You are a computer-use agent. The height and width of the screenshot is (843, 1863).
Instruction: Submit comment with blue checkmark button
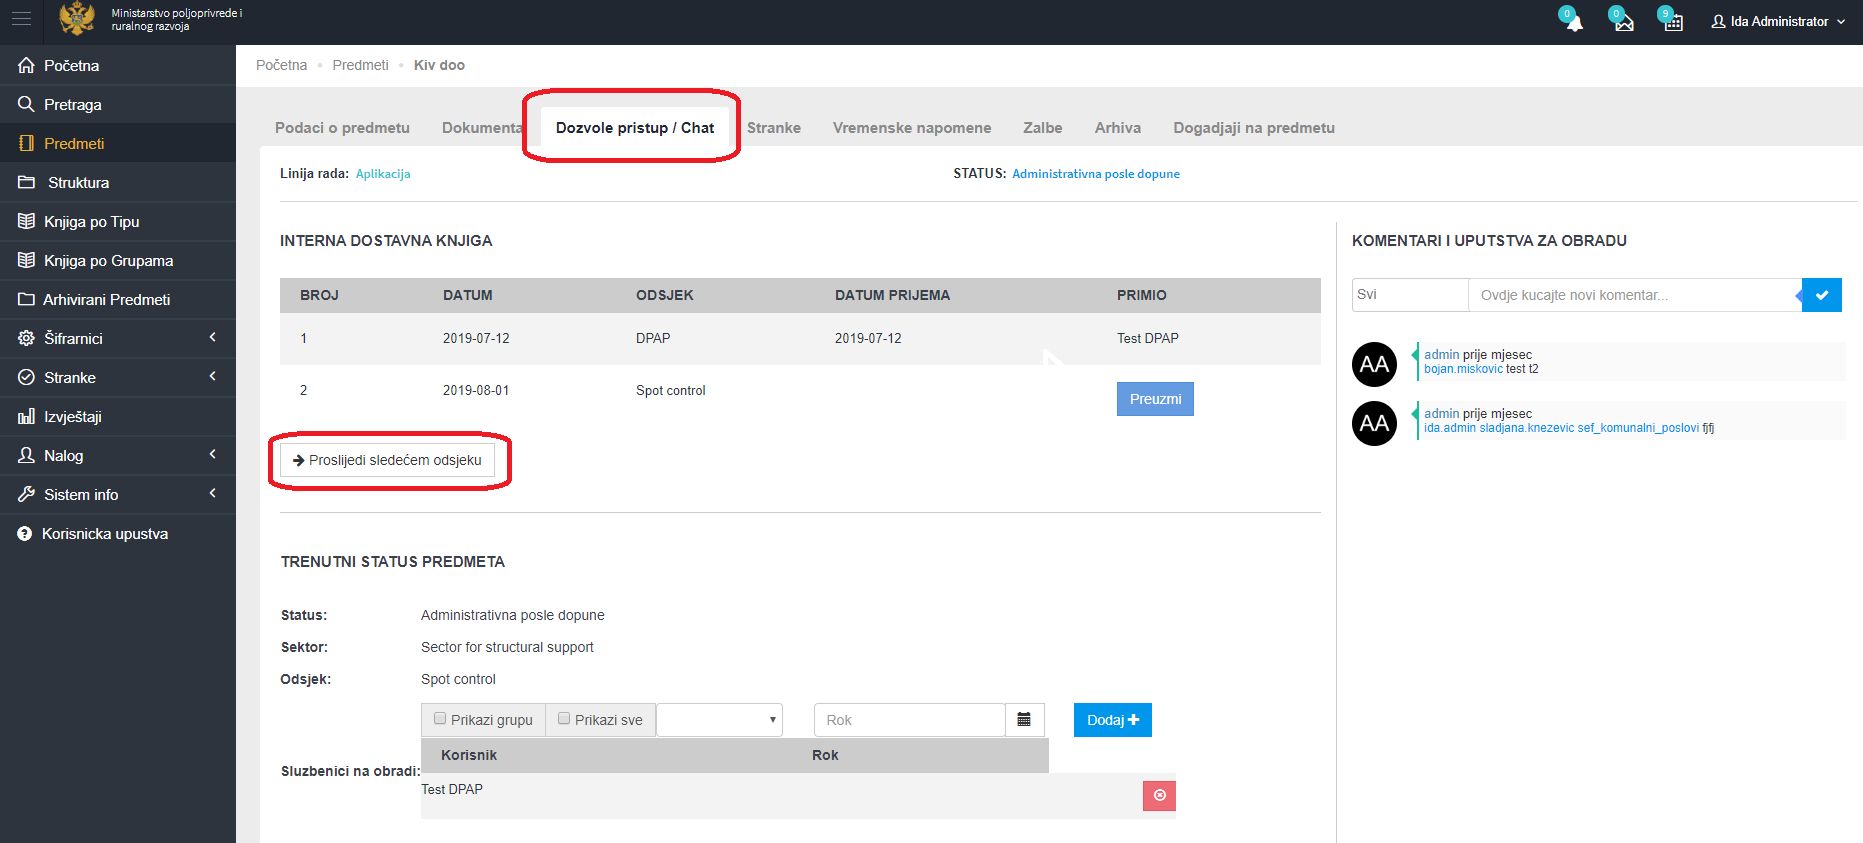1821,295
